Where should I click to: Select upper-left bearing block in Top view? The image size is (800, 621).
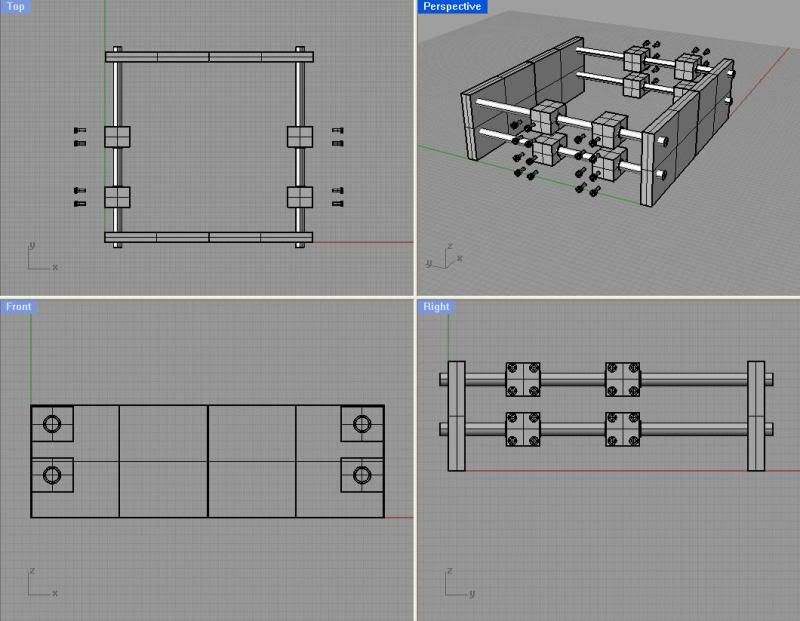tap(117, 136)
